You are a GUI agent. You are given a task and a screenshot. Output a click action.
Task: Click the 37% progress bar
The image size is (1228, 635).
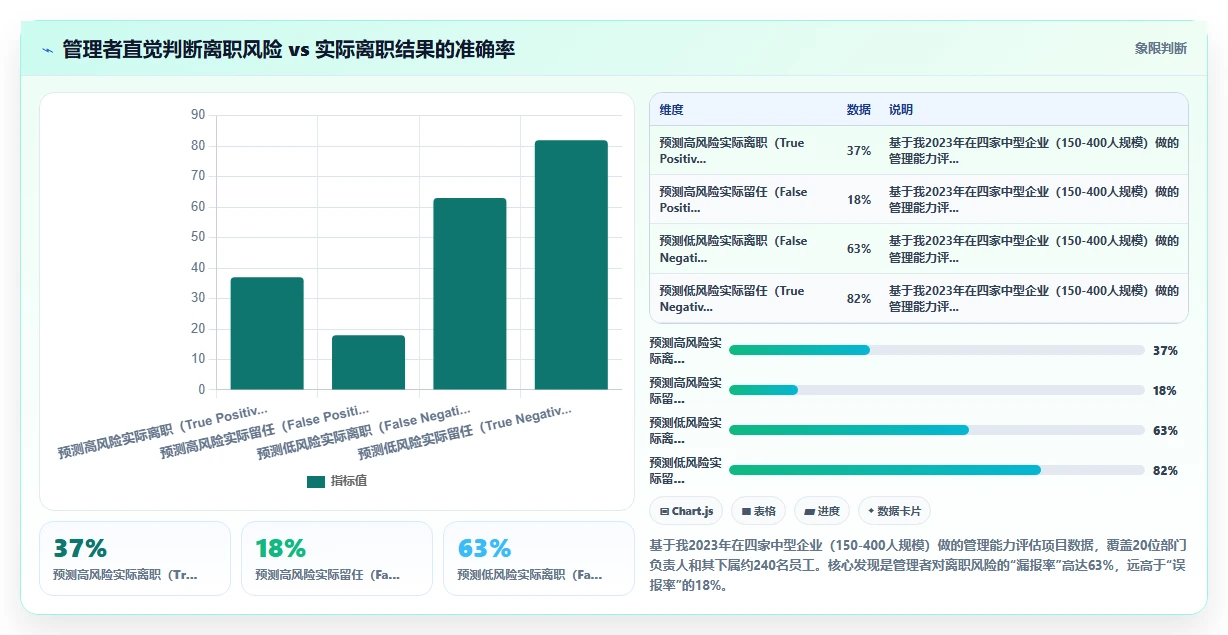[936, 350]
